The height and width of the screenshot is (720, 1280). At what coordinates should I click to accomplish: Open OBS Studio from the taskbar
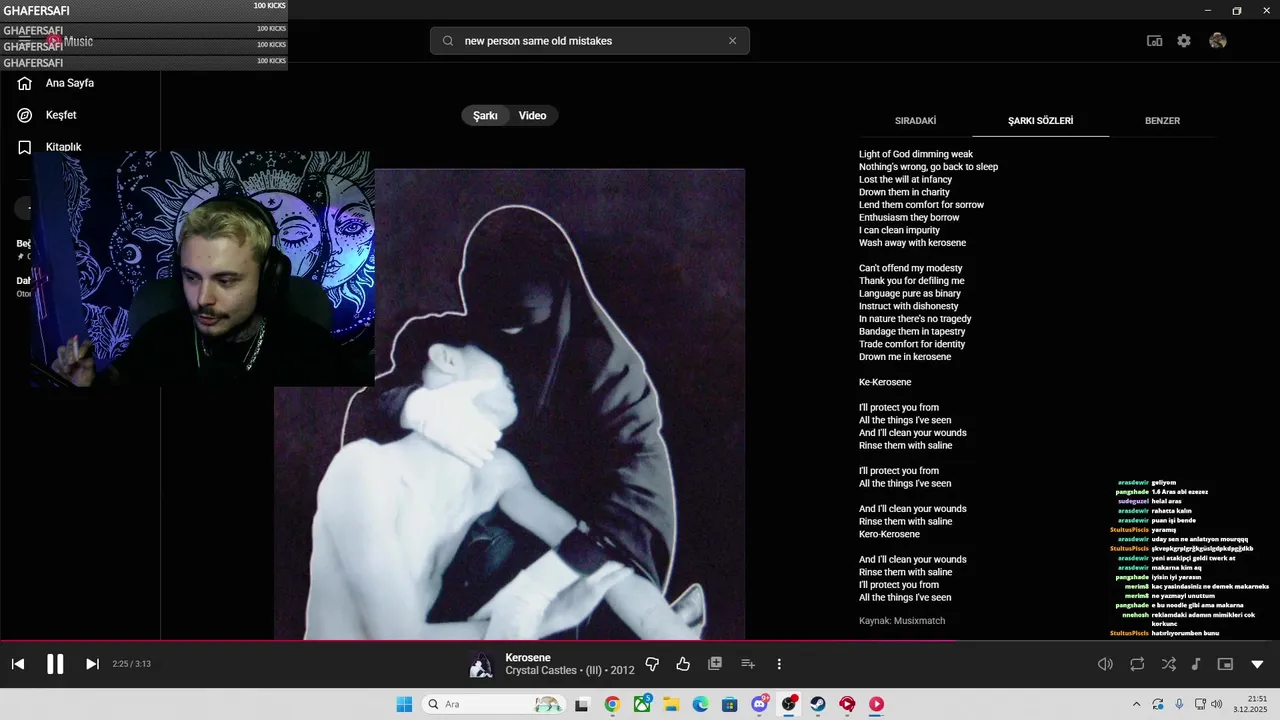tap(789, 704)
